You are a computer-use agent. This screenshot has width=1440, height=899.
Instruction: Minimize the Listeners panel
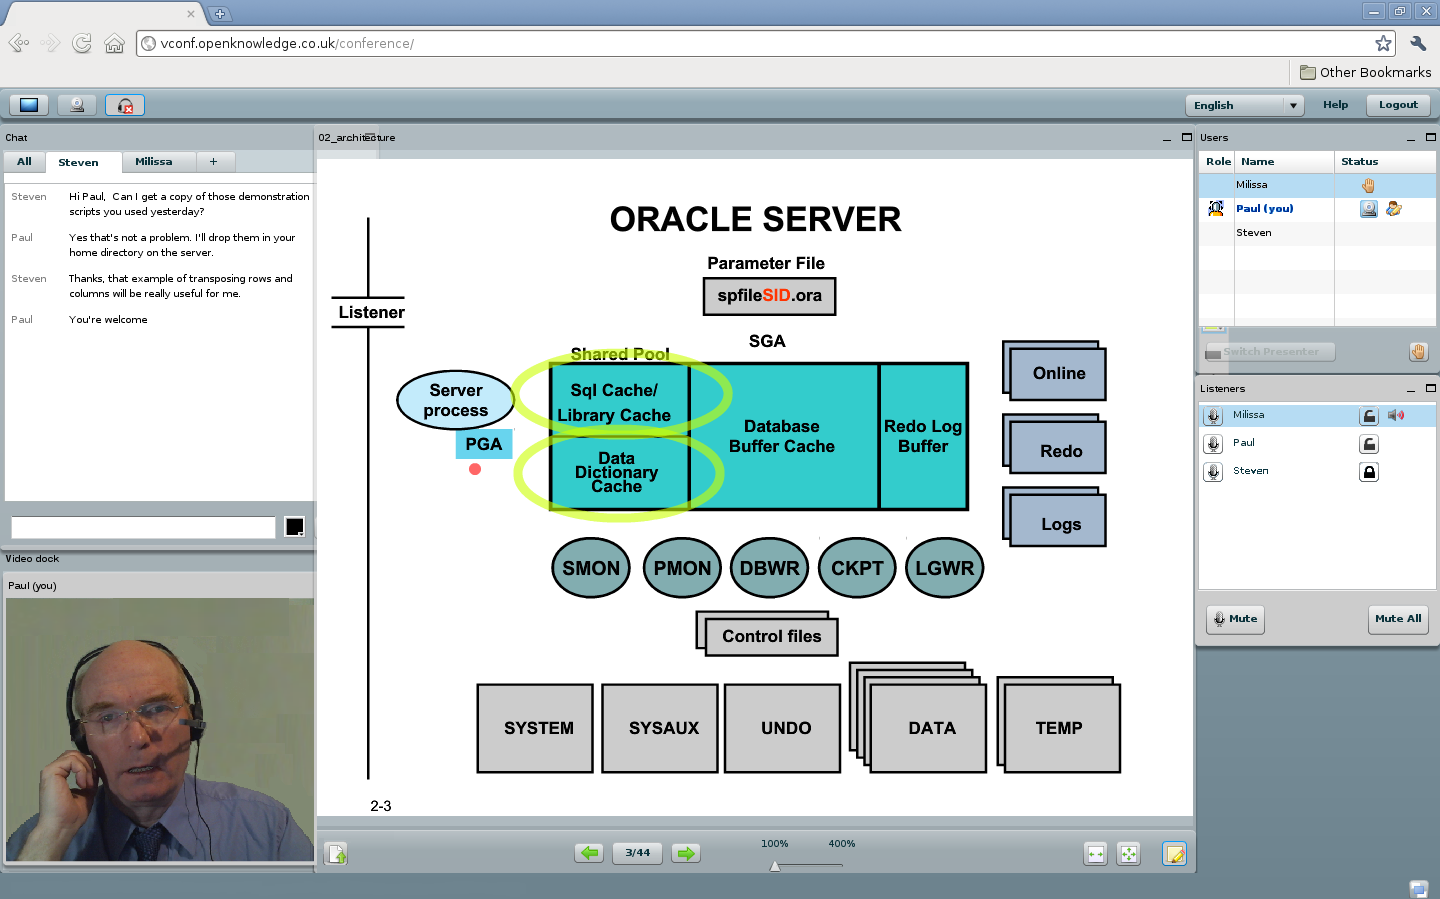1411,389
